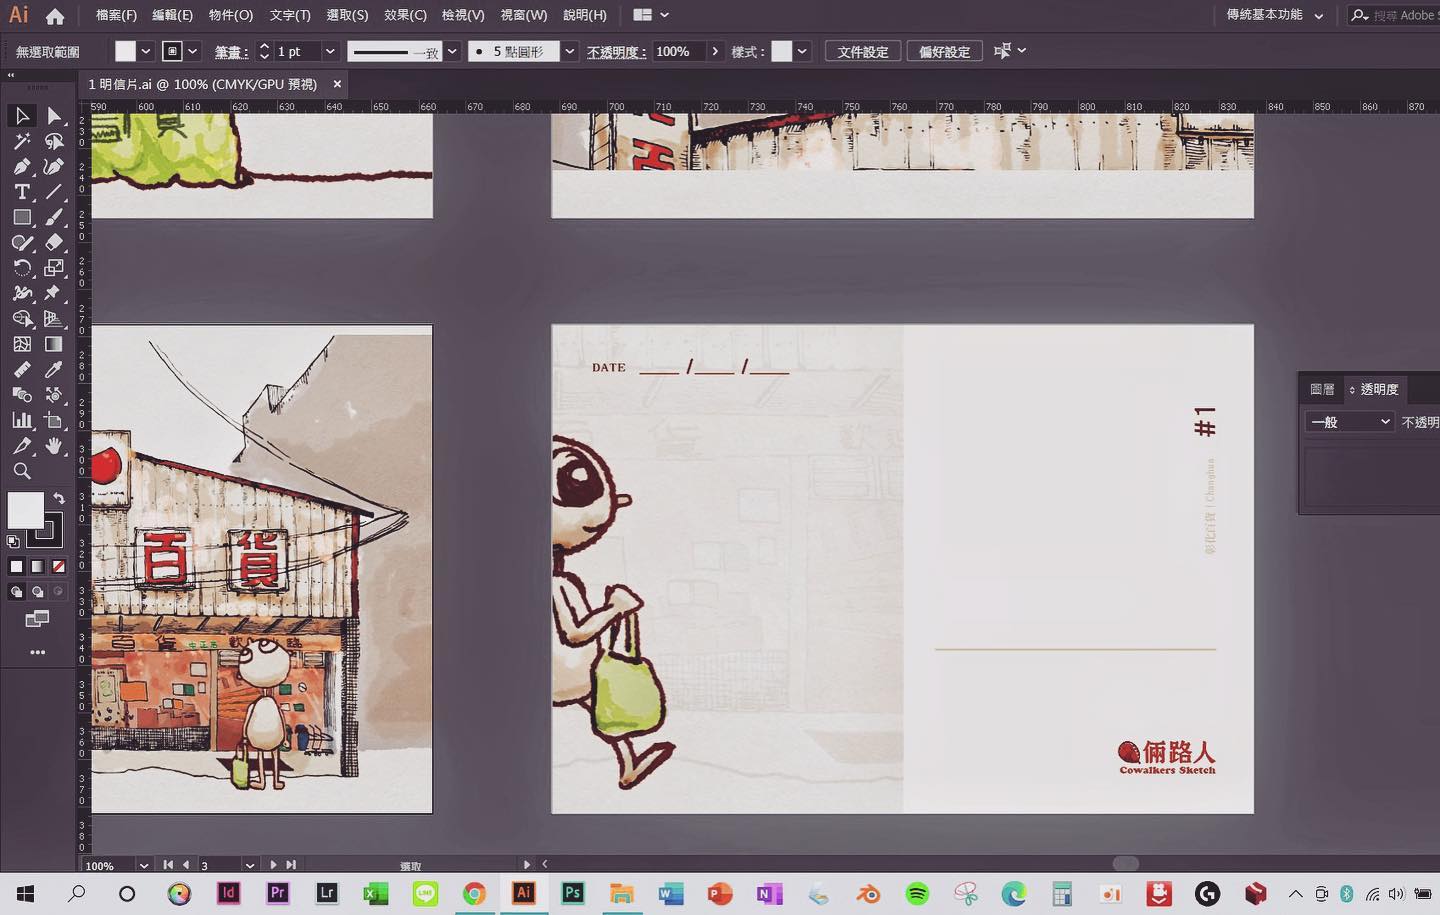Pick the Paintbrush tool
This screenshot has width=1440, height=915.
54,217
